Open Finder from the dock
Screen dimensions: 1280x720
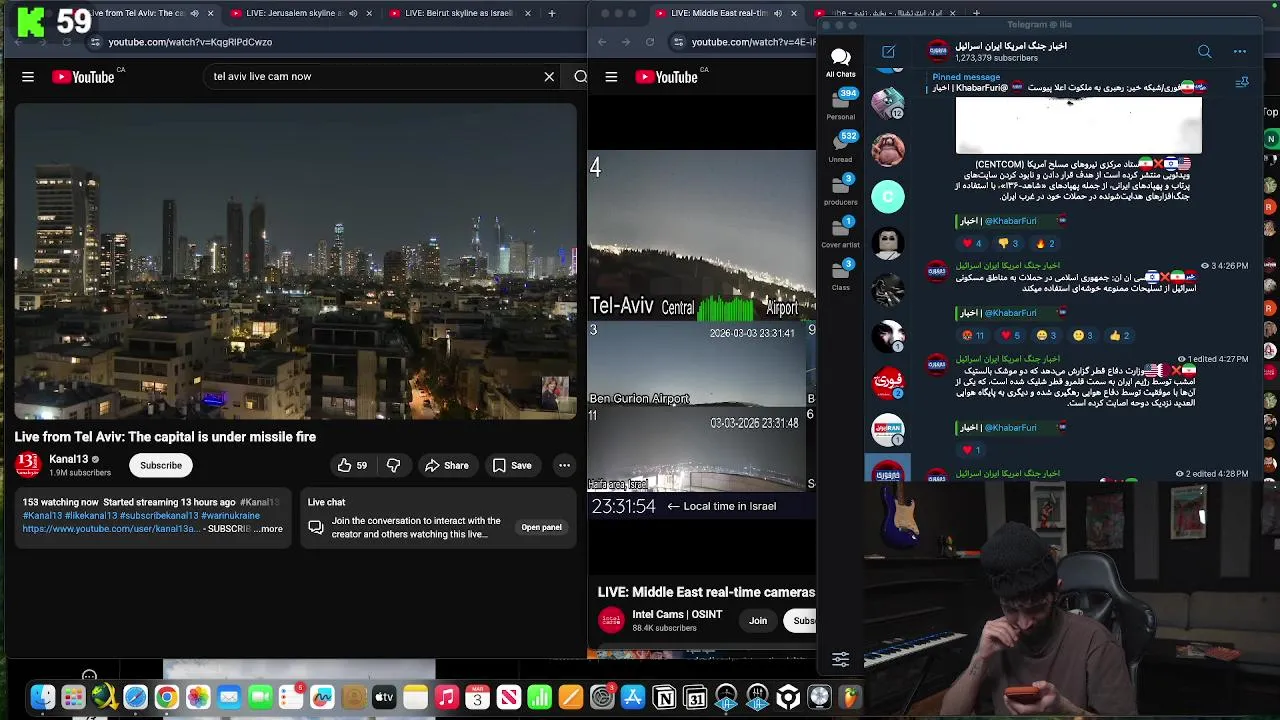click(x=42, y=697)
